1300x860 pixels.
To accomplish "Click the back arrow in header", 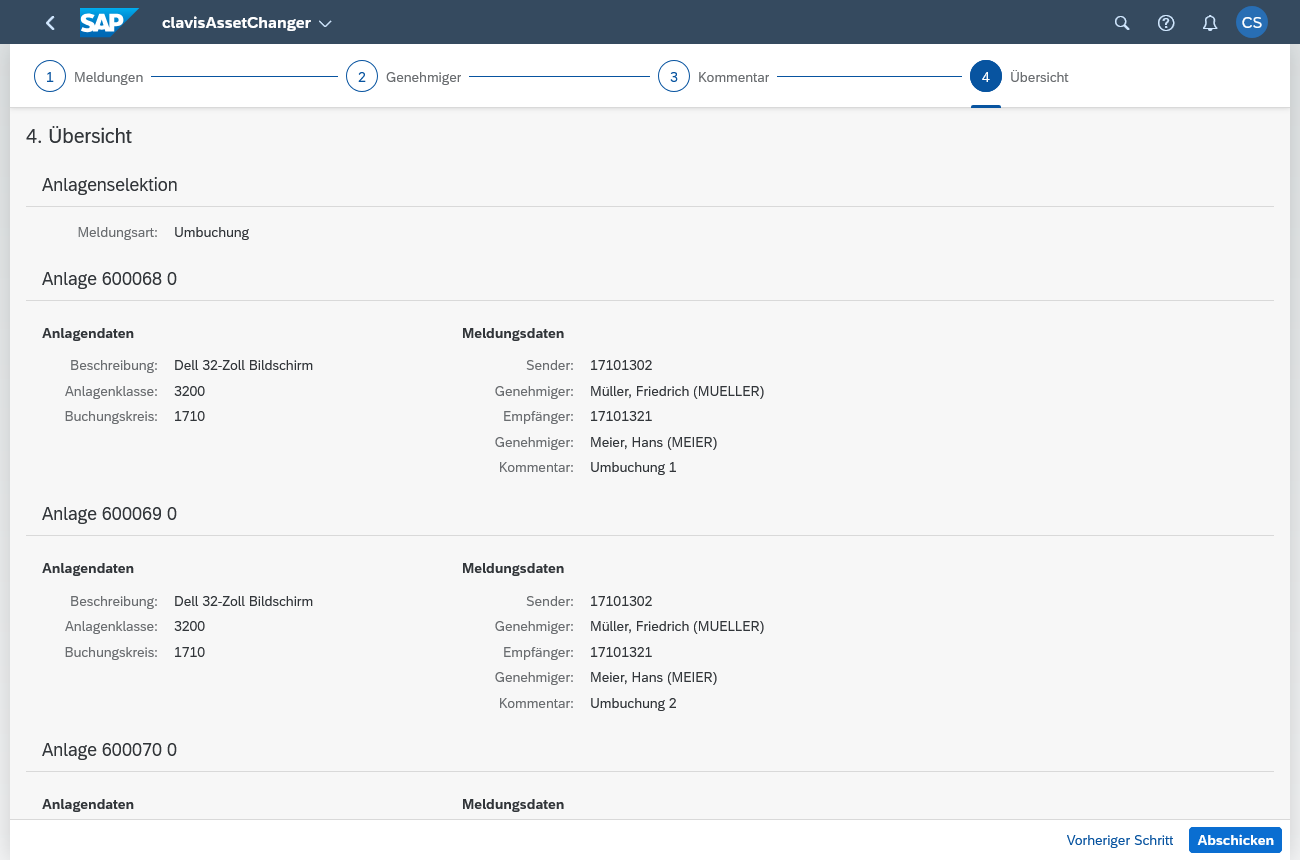I will tap(50, 23).
